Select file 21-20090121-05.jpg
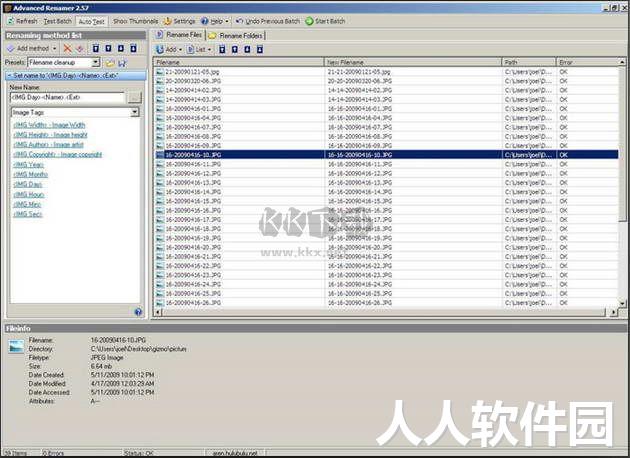Viewport: 630px width, 458px height. [192, 72]
